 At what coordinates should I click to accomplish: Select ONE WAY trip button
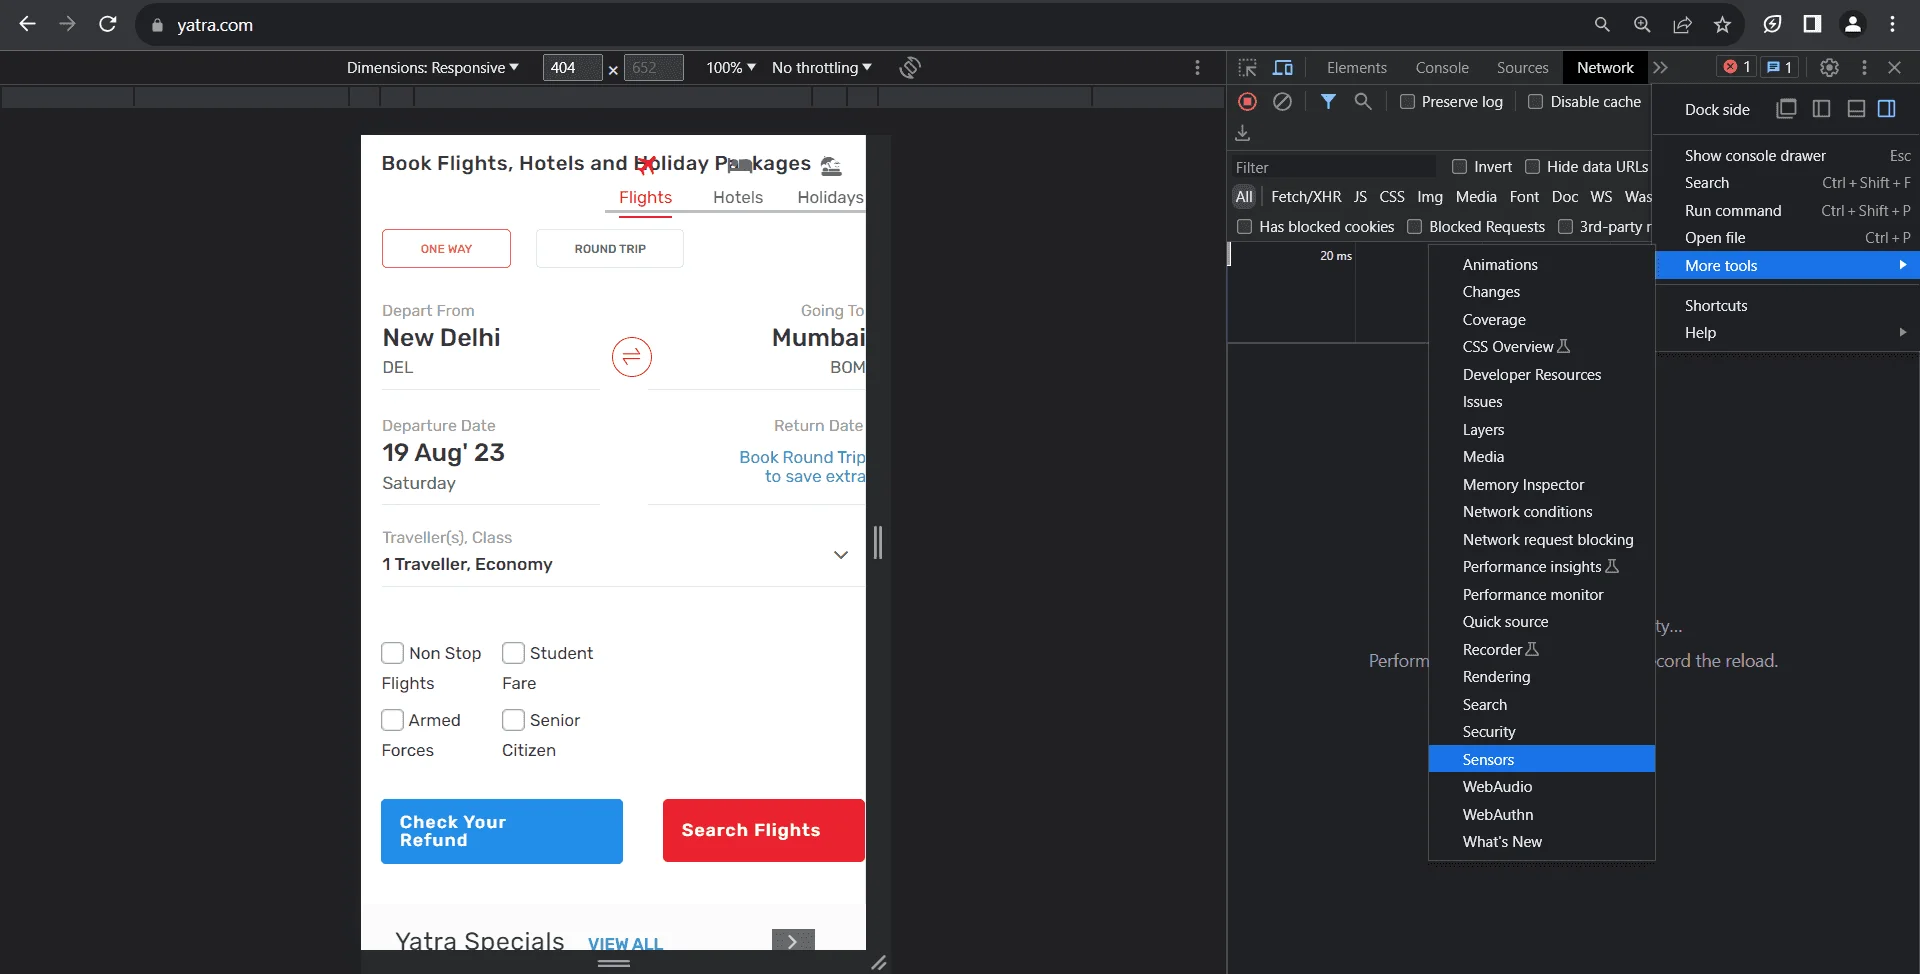point(446,248)
